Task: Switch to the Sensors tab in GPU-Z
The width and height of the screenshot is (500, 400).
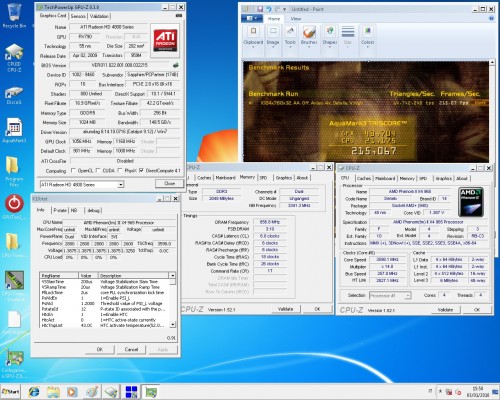Action: [x=78, y=16]
